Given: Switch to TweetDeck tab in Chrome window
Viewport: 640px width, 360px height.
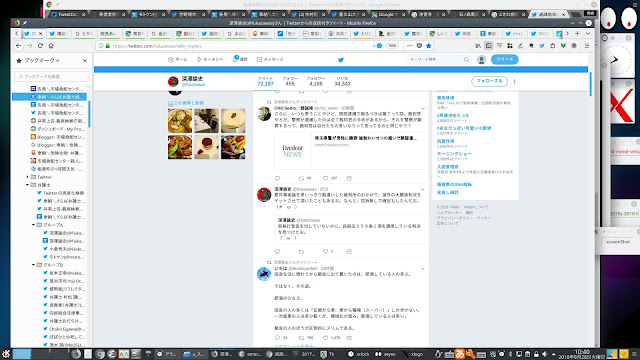Looking at the screenshot, I should pos(67,14).
